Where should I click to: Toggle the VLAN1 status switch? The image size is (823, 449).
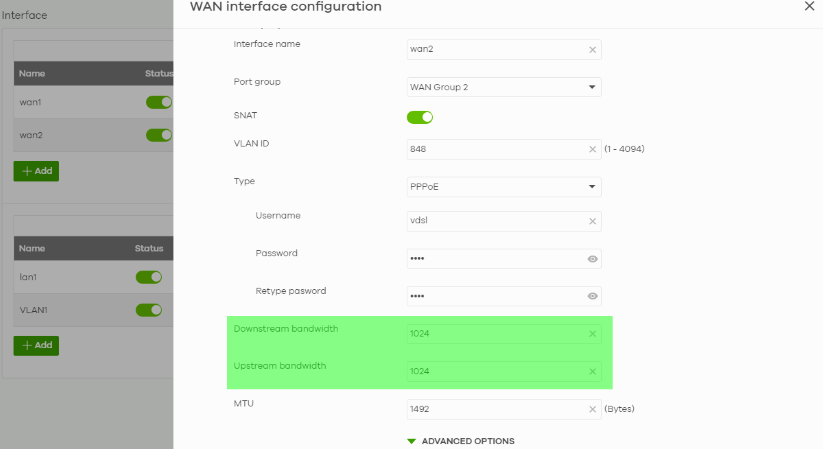(x=148, y=309)
